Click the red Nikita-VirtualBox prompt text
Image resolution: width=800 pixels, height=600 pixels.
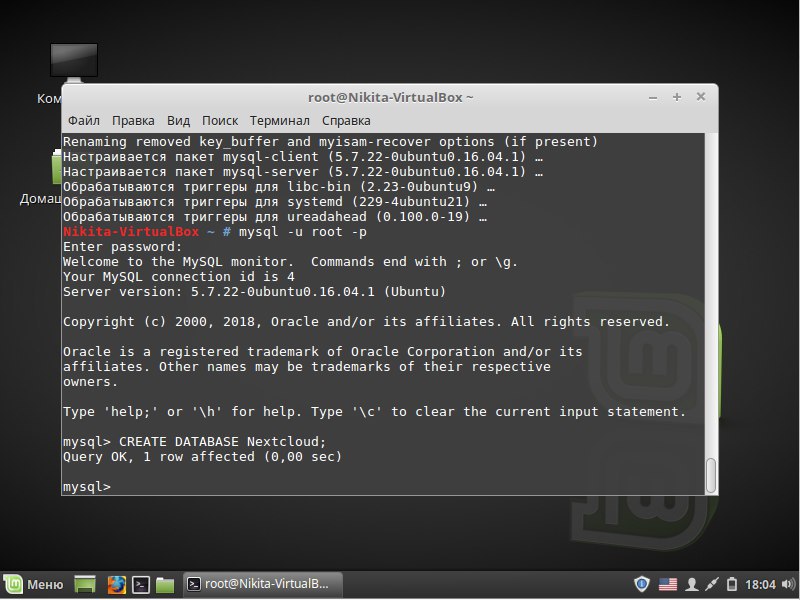click(131, 232)
